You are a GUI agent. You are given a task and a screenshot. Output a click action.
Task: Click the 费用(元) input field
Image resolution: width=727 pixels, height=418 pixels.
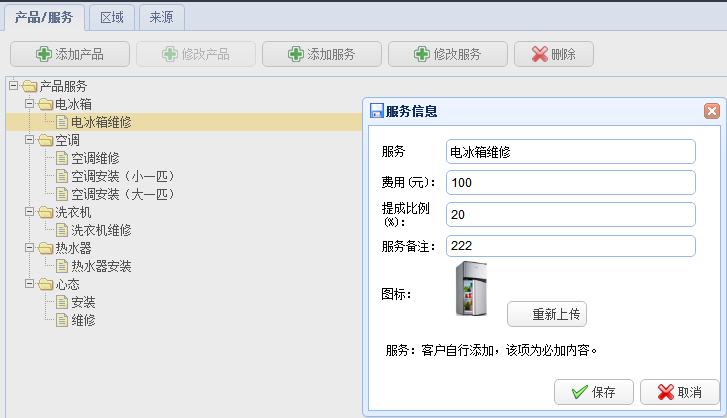570,183
